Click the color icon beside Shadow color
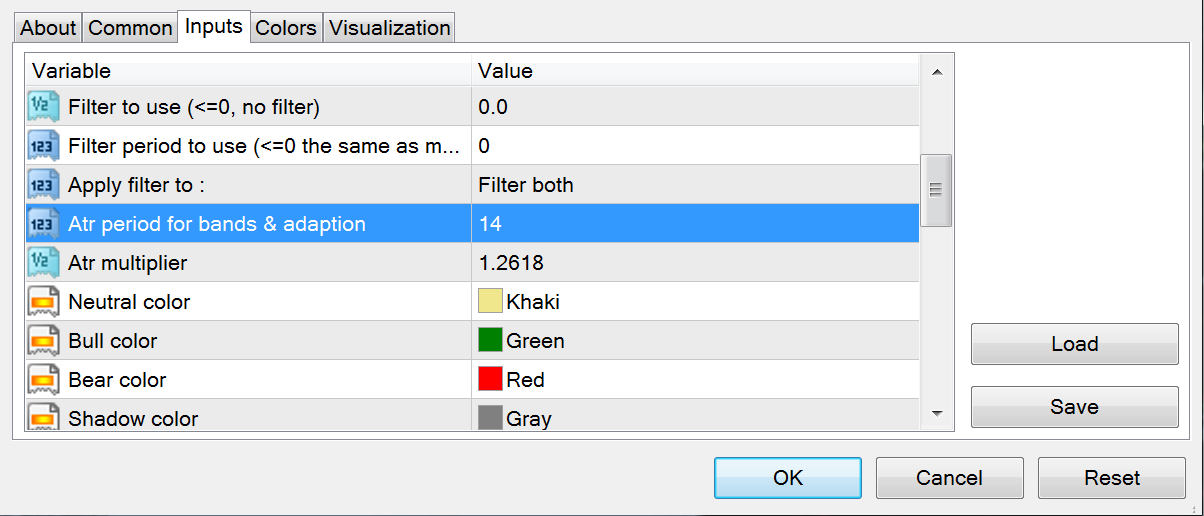 [44, 418]
